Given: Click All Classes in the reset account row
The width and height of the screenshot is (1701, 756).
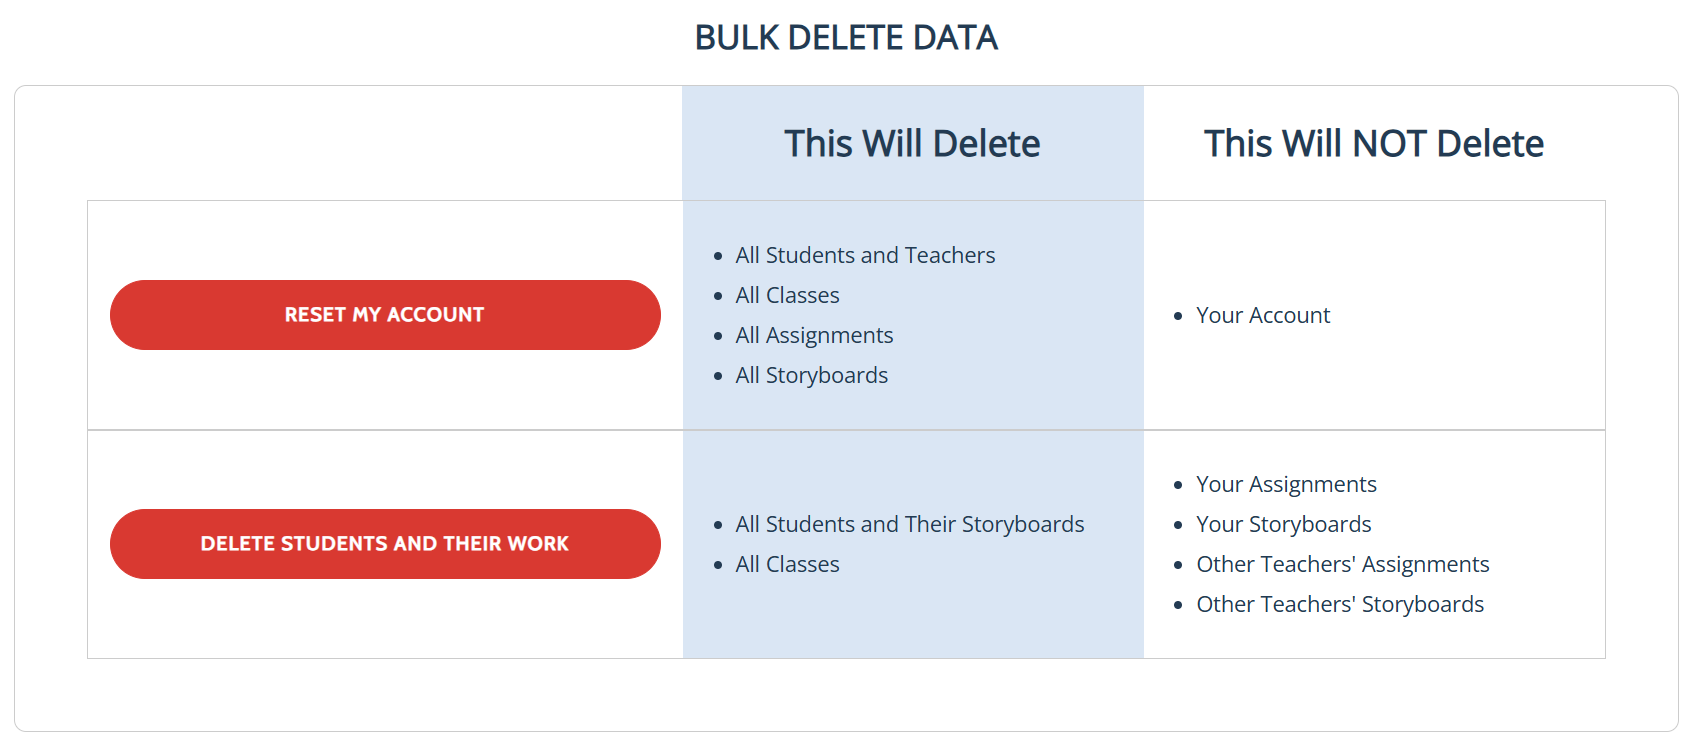Looking at the screenshot, I should coord(787,296).
